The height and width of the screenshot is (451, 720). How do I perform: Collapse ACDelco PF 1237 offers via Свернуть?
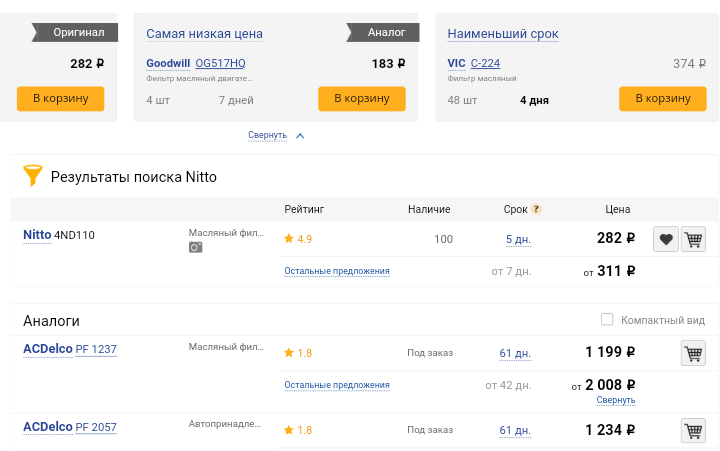pyautogui.click(x=616, y=400)
